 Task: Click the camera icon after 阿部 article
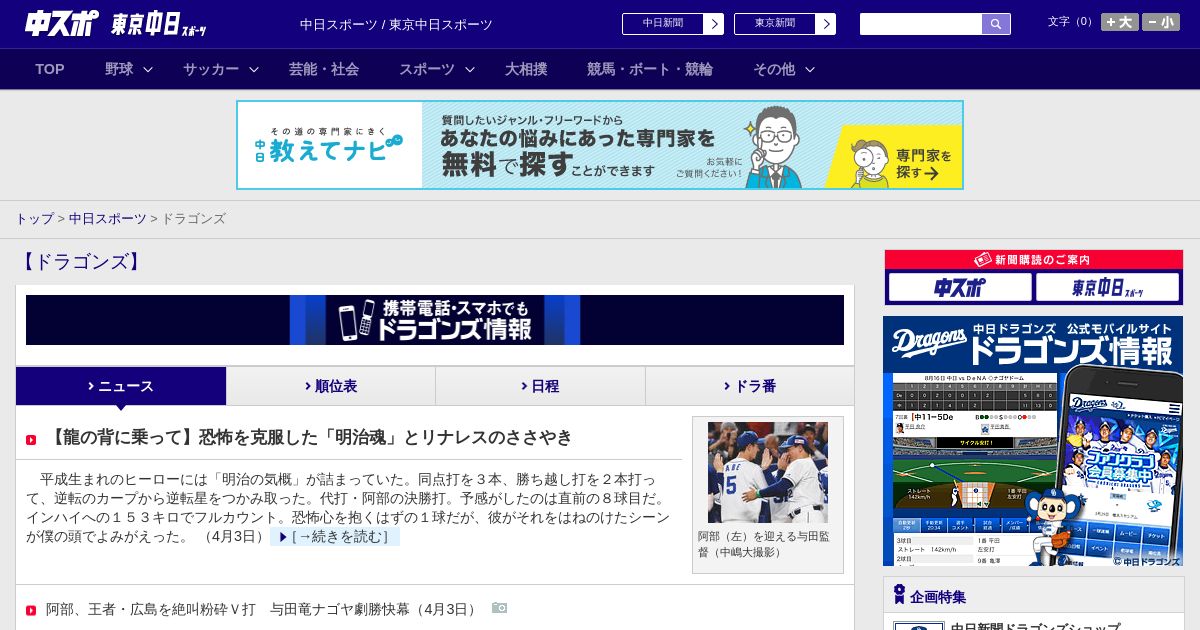point(500,608)
